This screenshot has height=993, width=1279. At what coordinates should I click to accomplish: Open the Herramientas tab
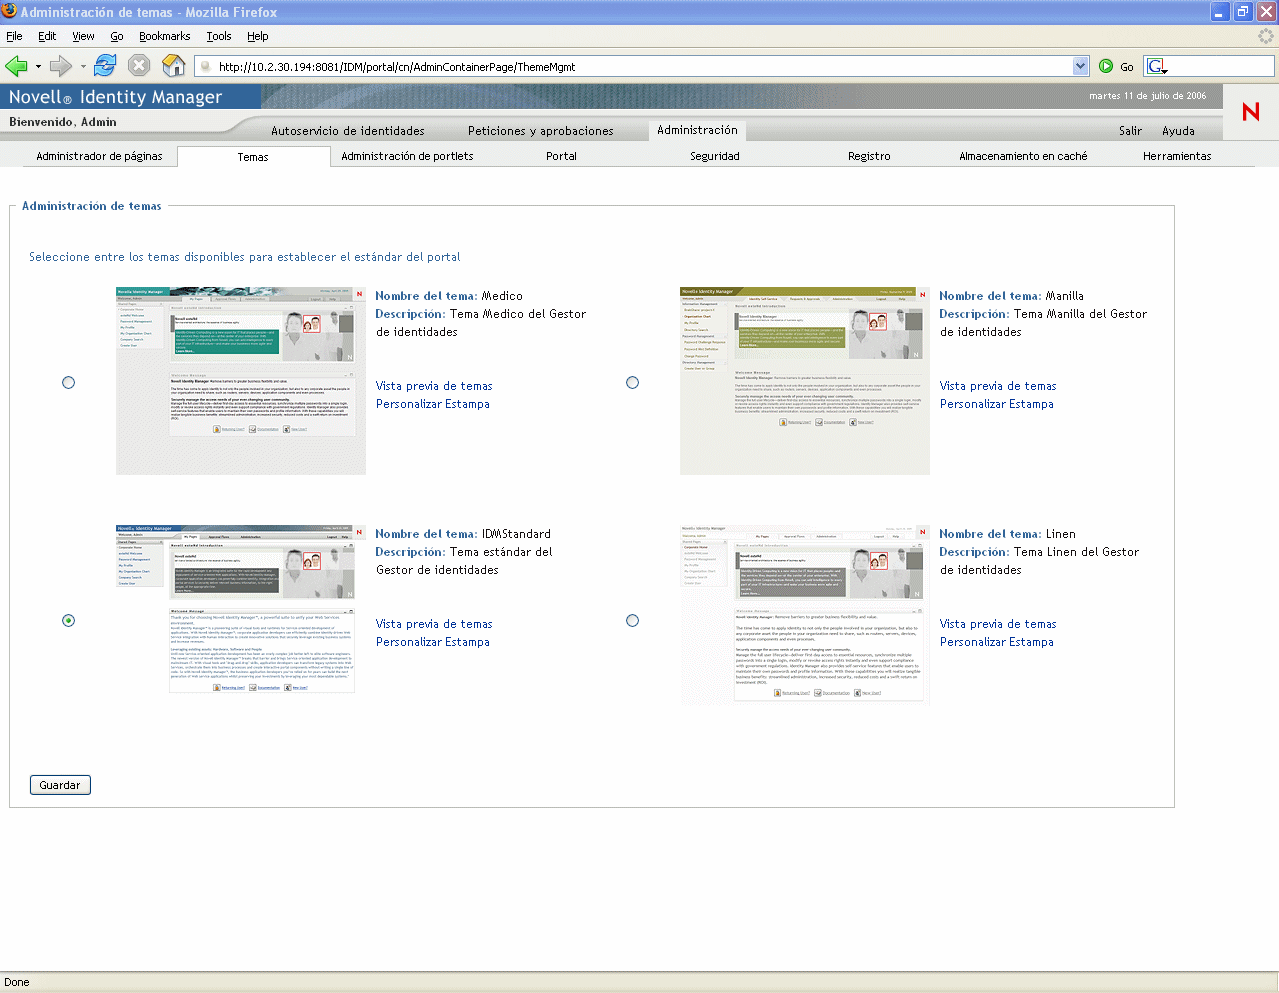pos(1177,156)
